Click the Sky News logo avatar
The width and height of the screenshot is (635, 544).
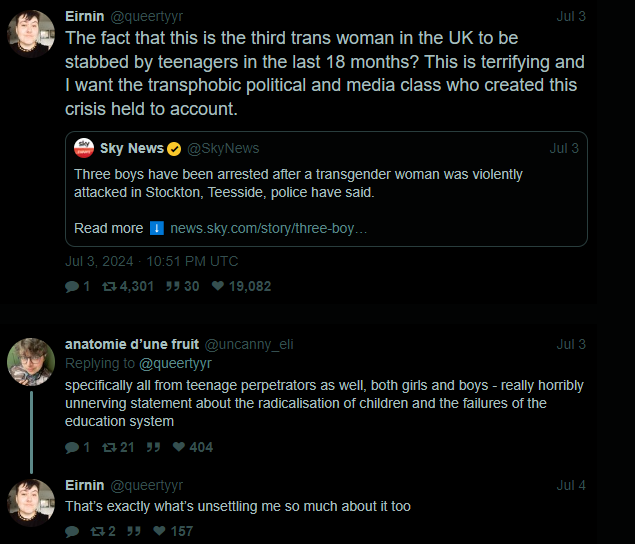(x=85, y=149)
